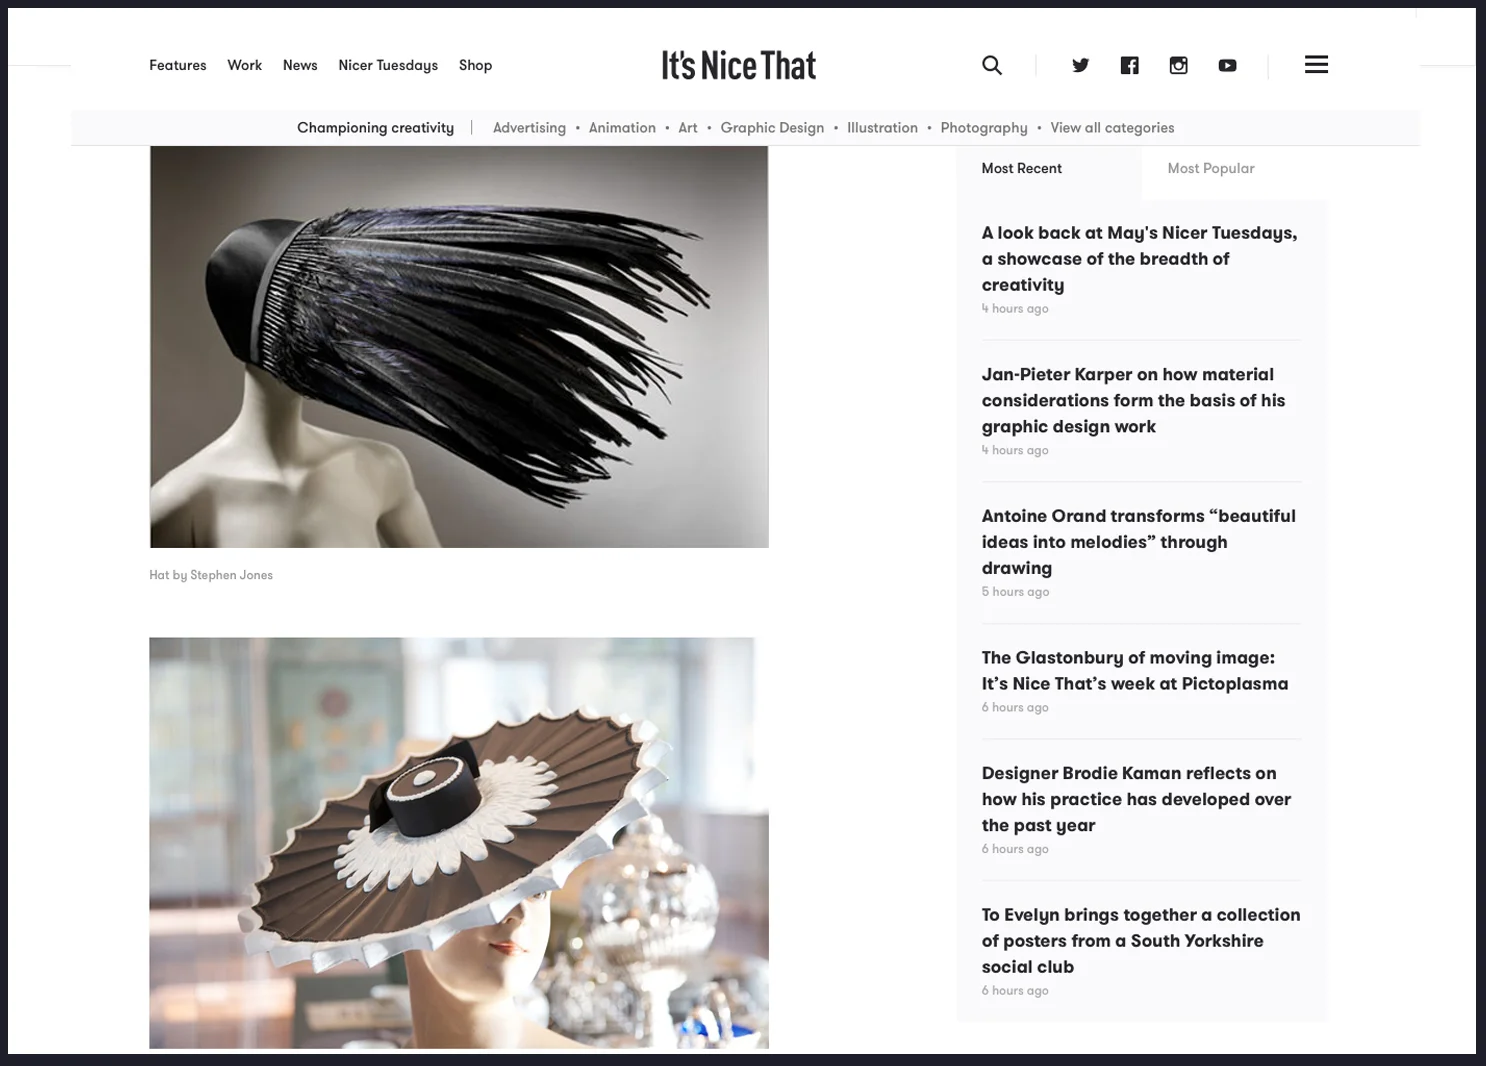Screen dimensions: 1486x1066
Task: Browse the Advertising category
Action: pyautogui.click(x=529, y=128)
